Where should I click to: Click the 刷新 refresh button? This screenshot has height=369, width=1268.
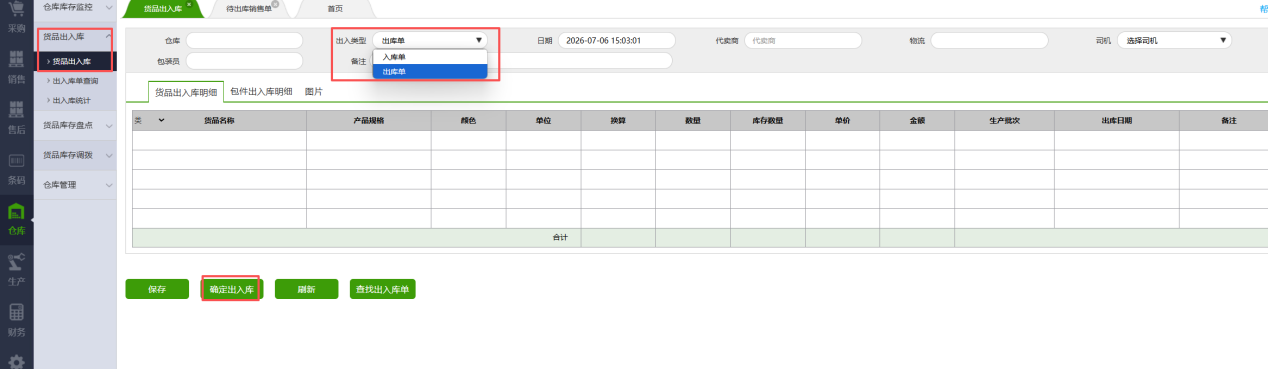[306, 289]
